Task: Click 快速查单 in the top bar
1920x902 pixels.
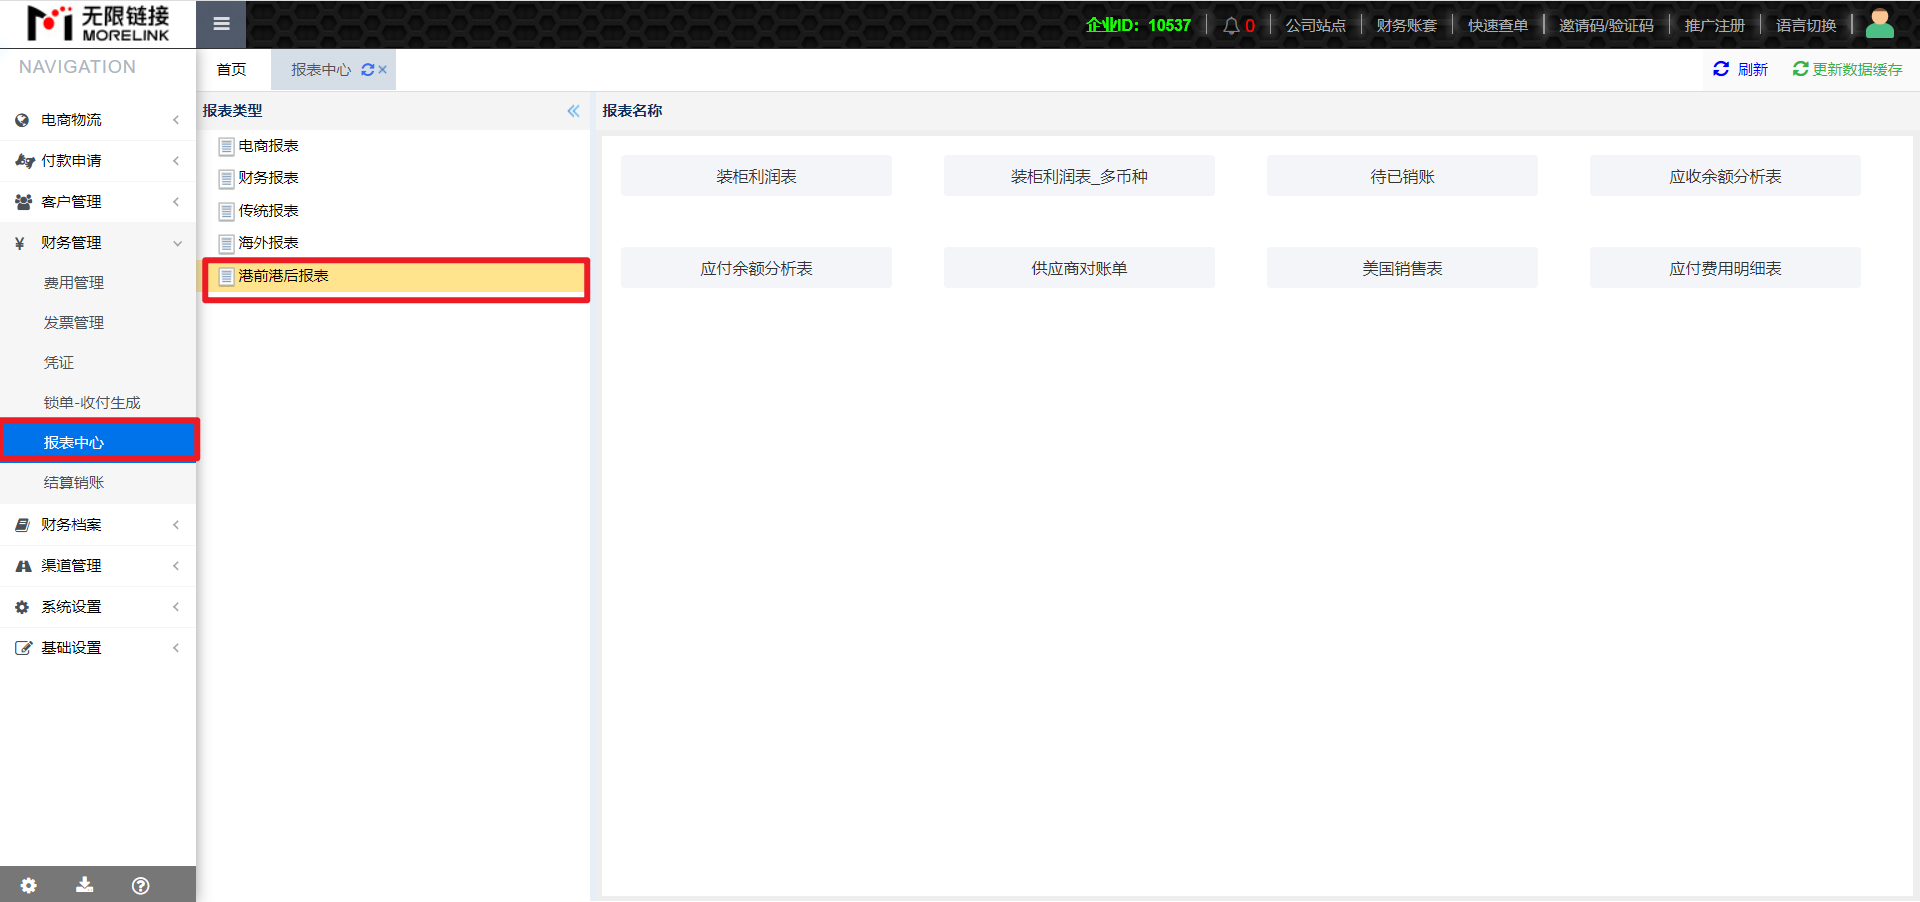Action: click(x=1497, y=25)
